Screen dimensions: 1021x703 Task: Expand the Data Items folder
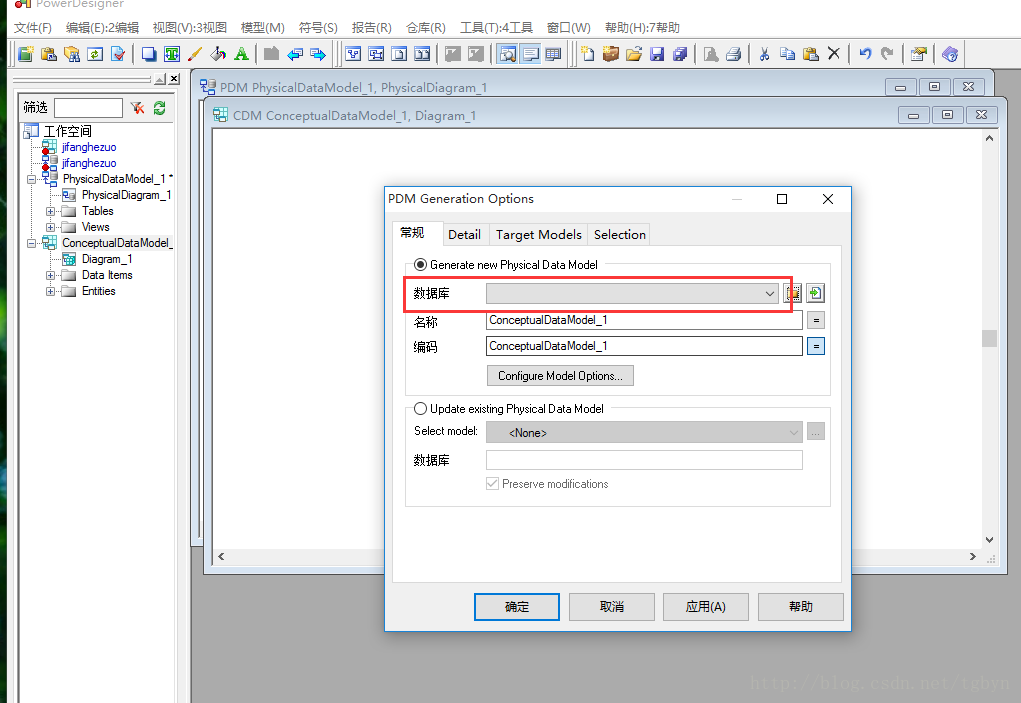coord(50,275)
